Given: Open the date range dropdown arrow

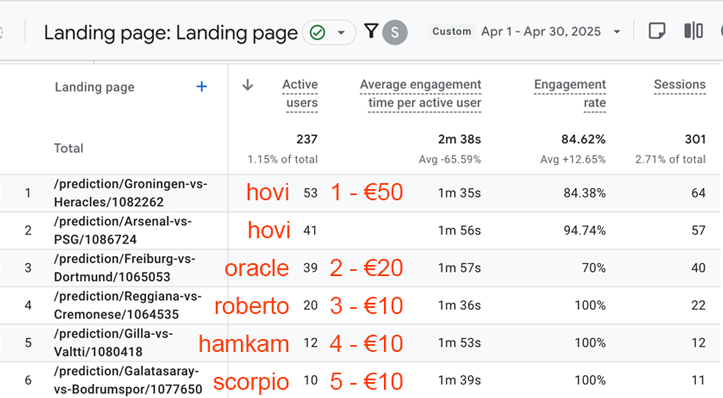Looking at the screenshot, I should 616,32.
